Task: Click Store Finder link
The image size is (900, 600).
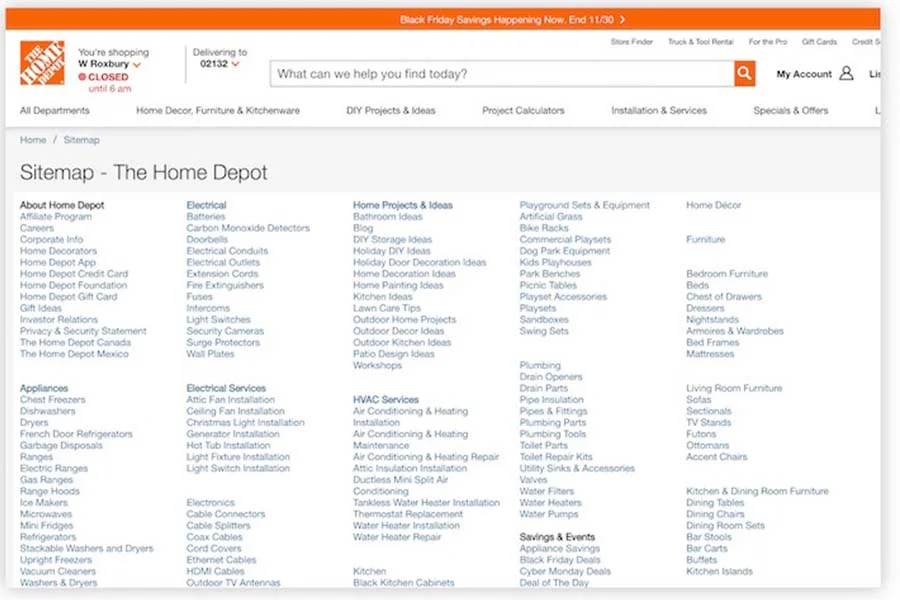Action: [x=631, y=42]
